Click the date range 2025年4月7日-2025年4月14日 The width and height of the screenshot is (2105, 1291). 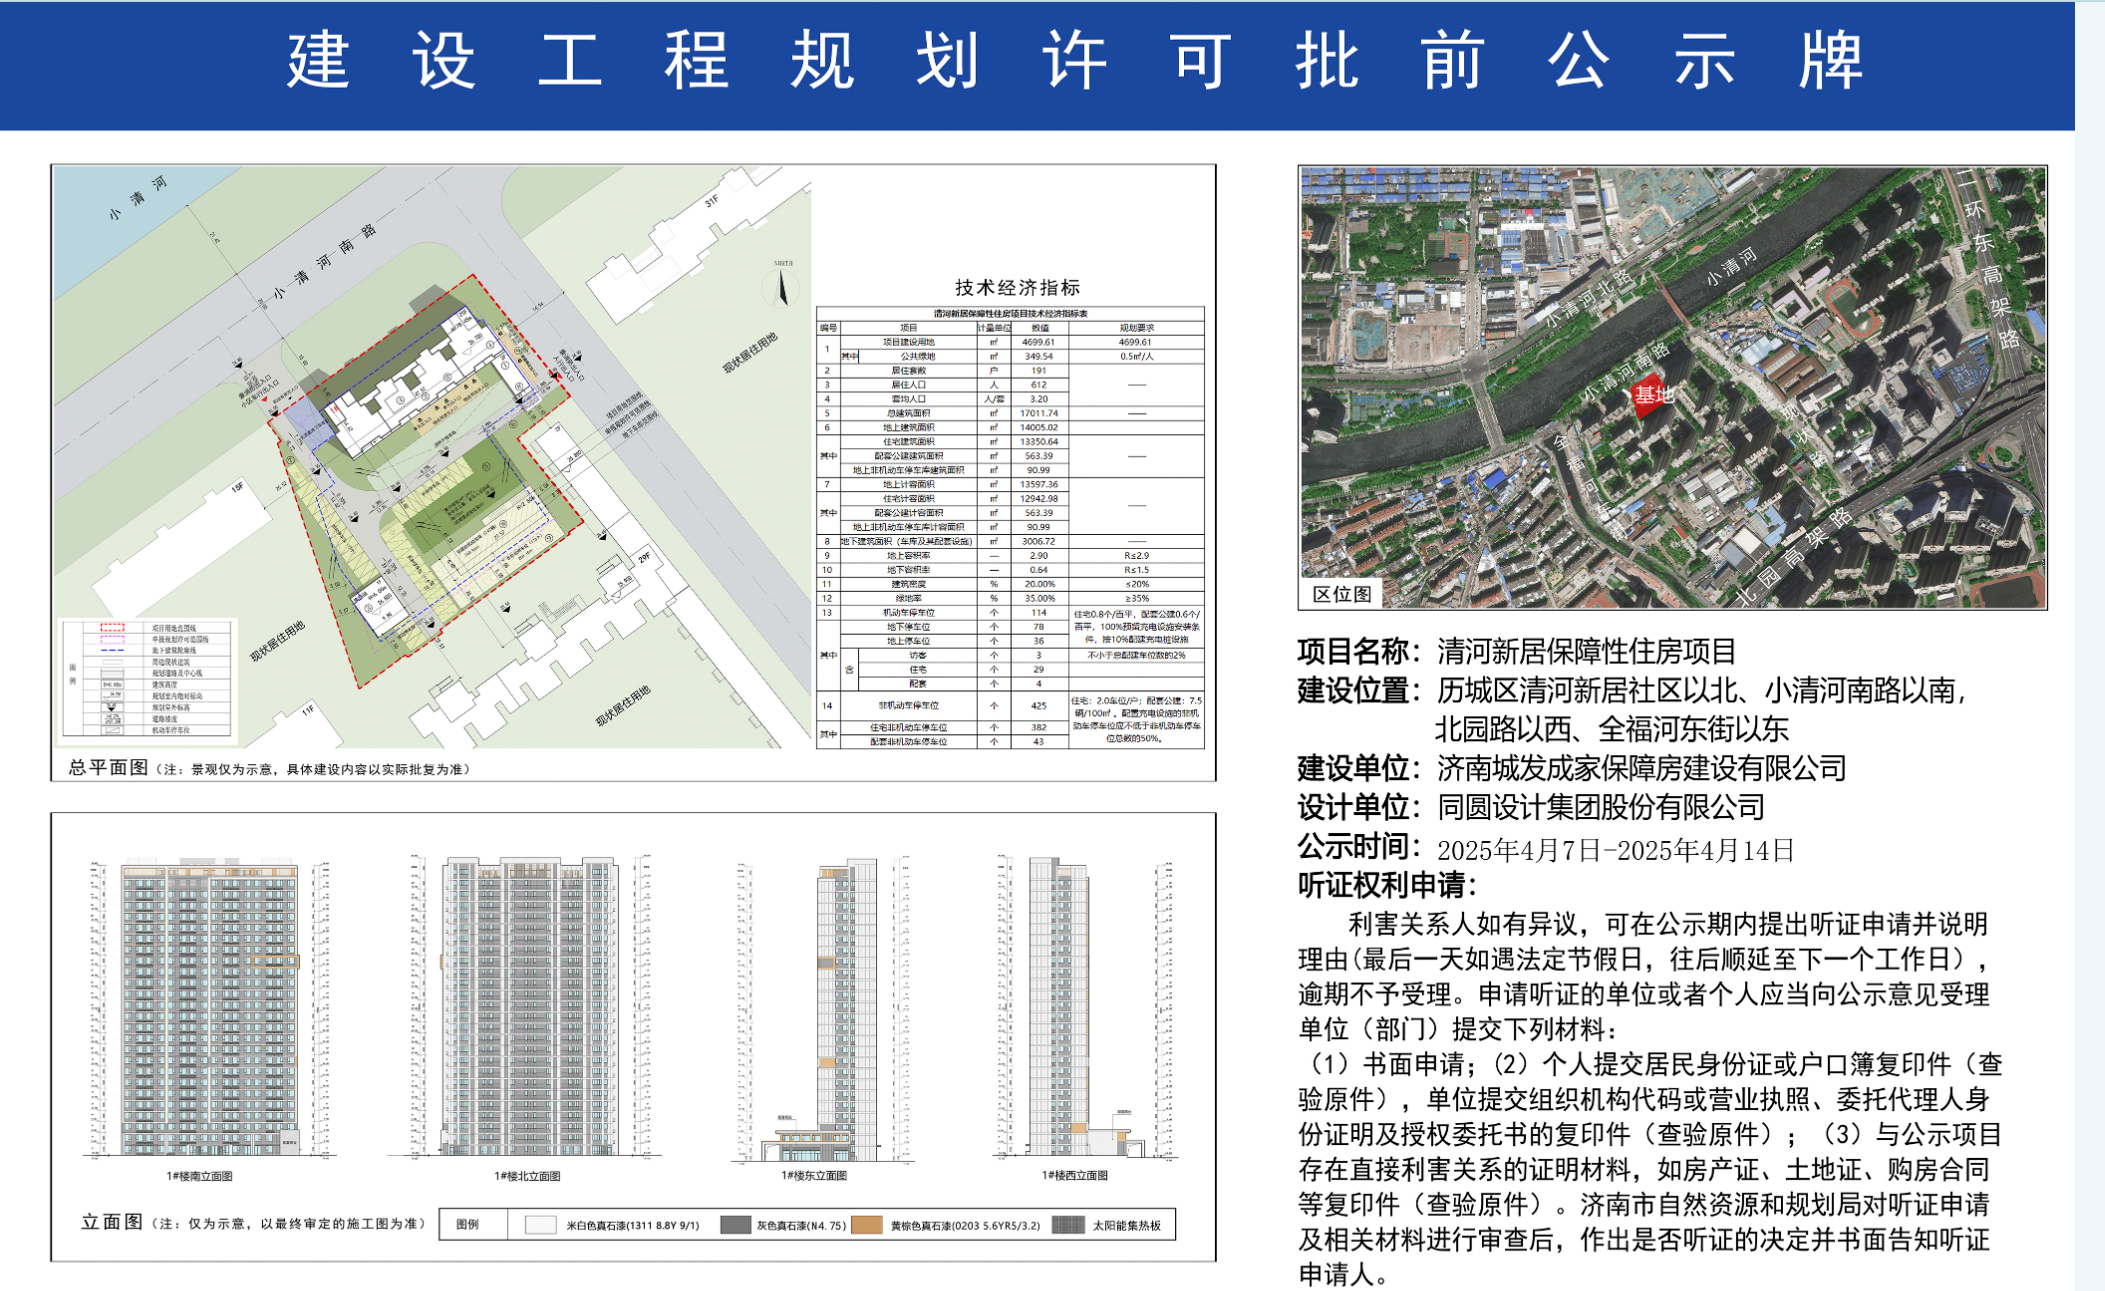[1615, 850]
